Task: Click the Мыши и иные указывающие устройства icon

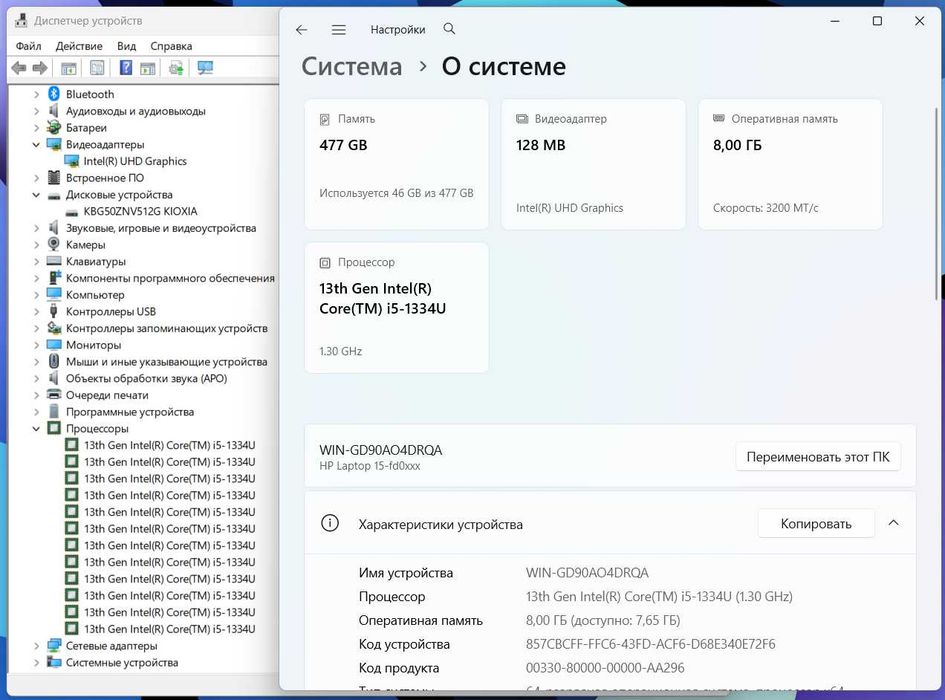Action: click(54, 361)
